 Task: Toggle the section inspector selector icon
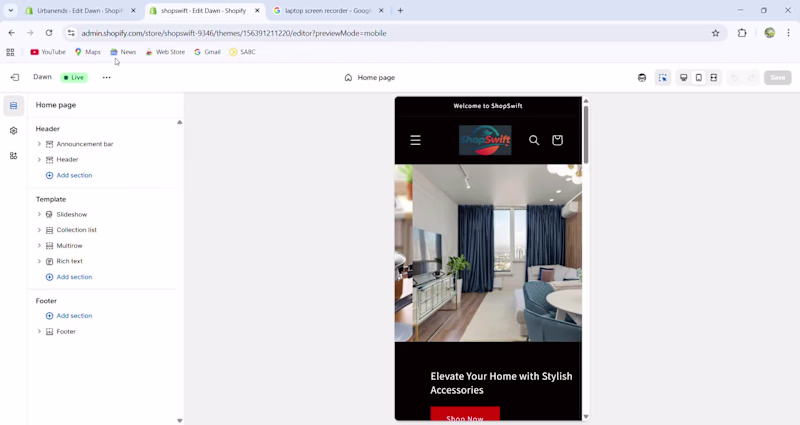tap(662, 78)
